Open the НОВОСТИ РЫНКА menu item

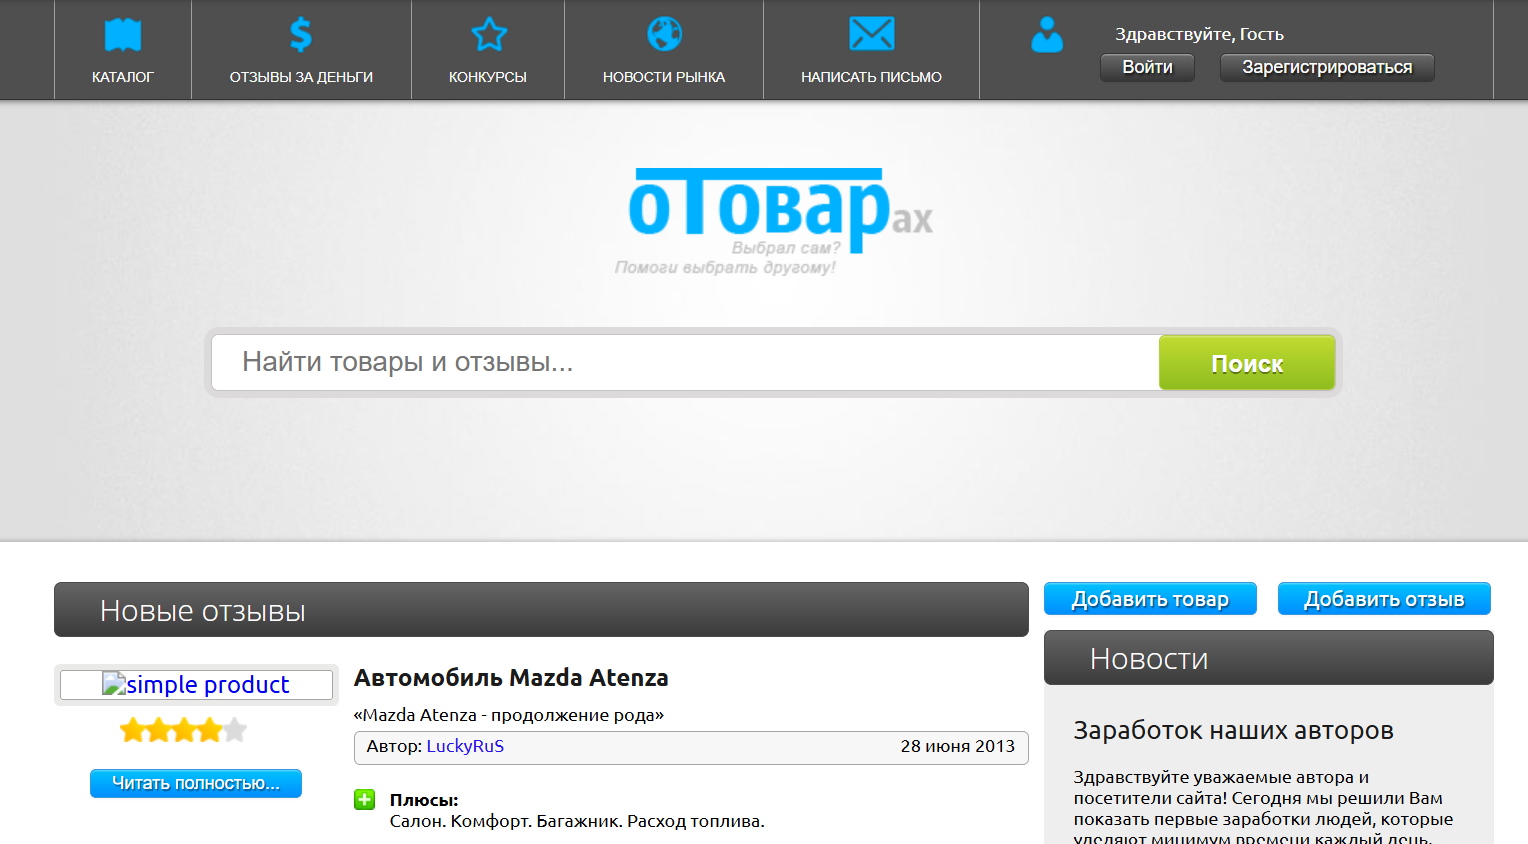(x=664, y=77)
